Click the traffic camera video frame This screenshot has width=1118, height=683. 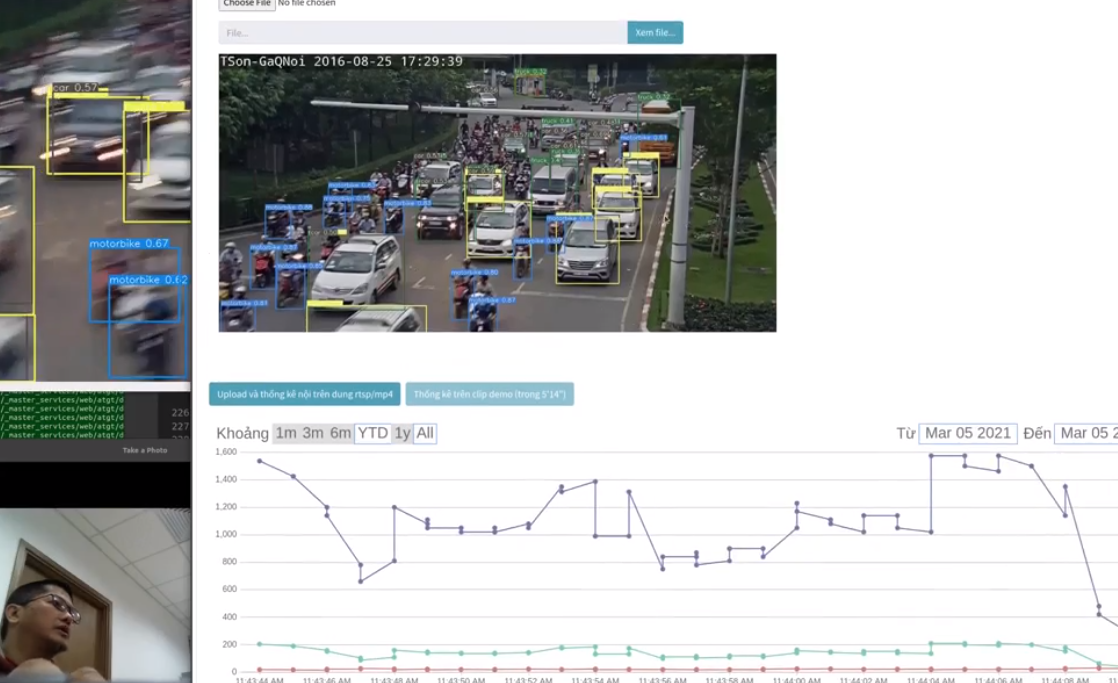coord(497,192)
